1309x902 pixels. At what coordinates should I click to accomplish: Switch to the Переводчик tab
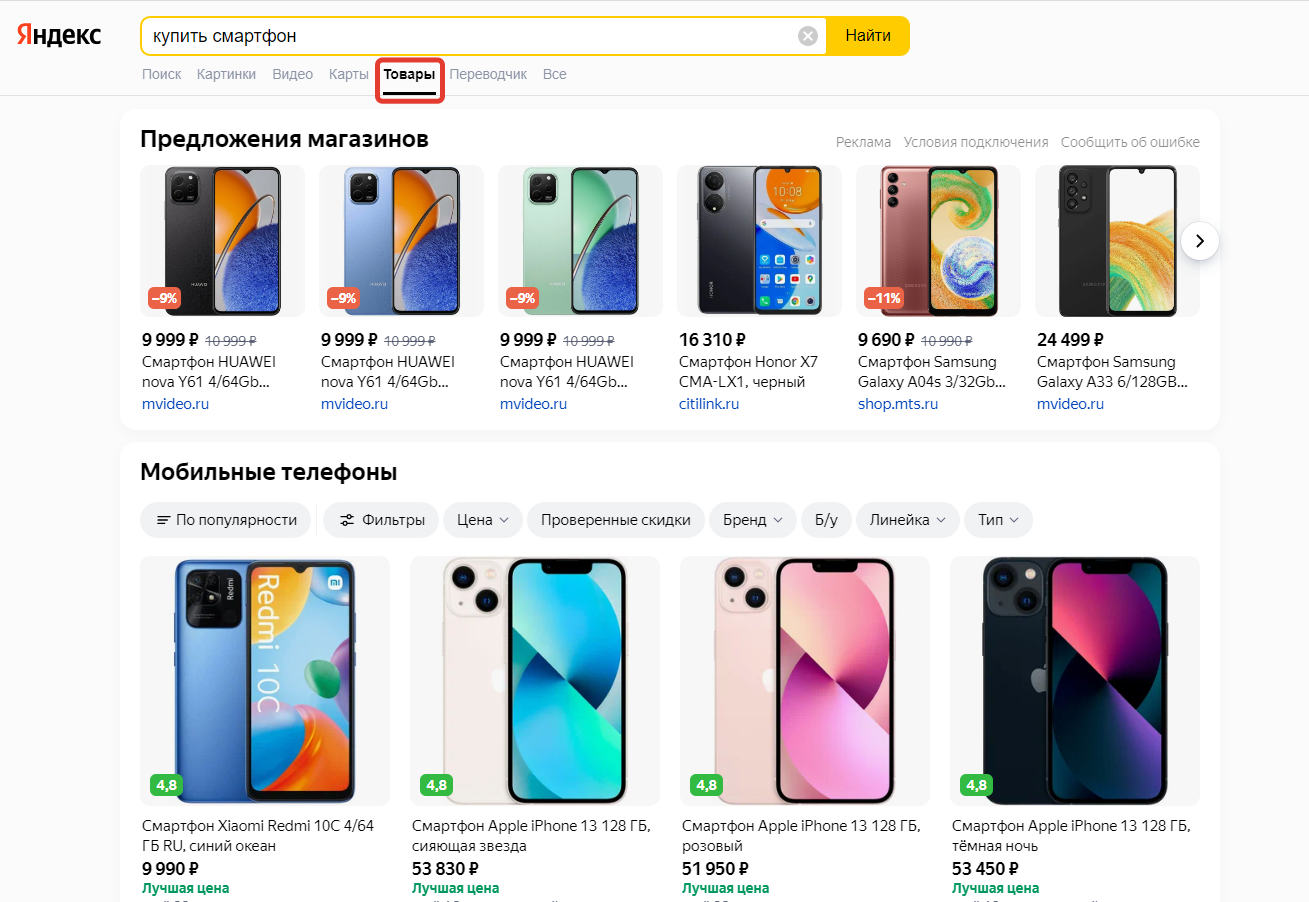coord(488,74)
